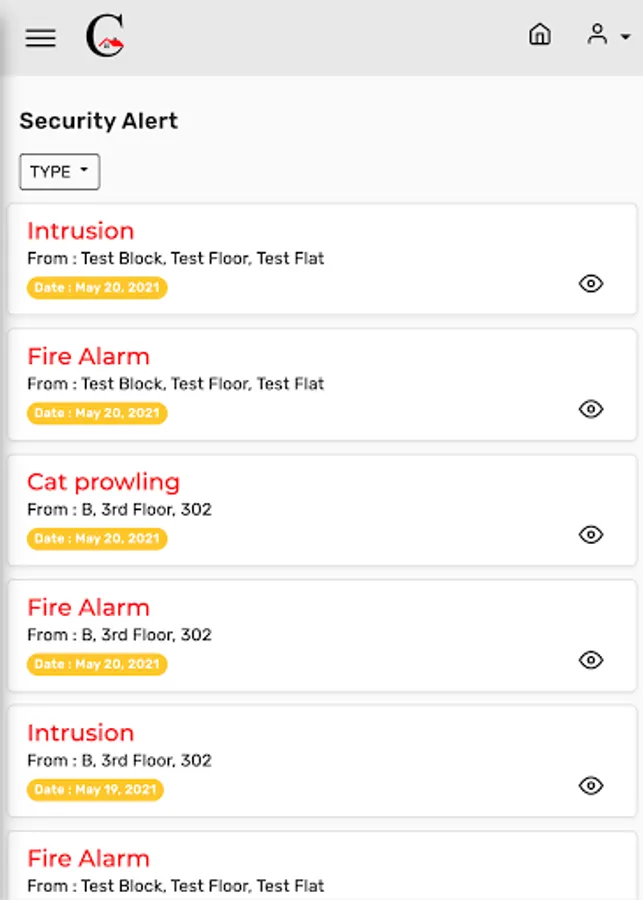The height and width of the screenshot is (900, 643).
Task: Click Cat prowling's location text
Action: (x=119, y=510)
